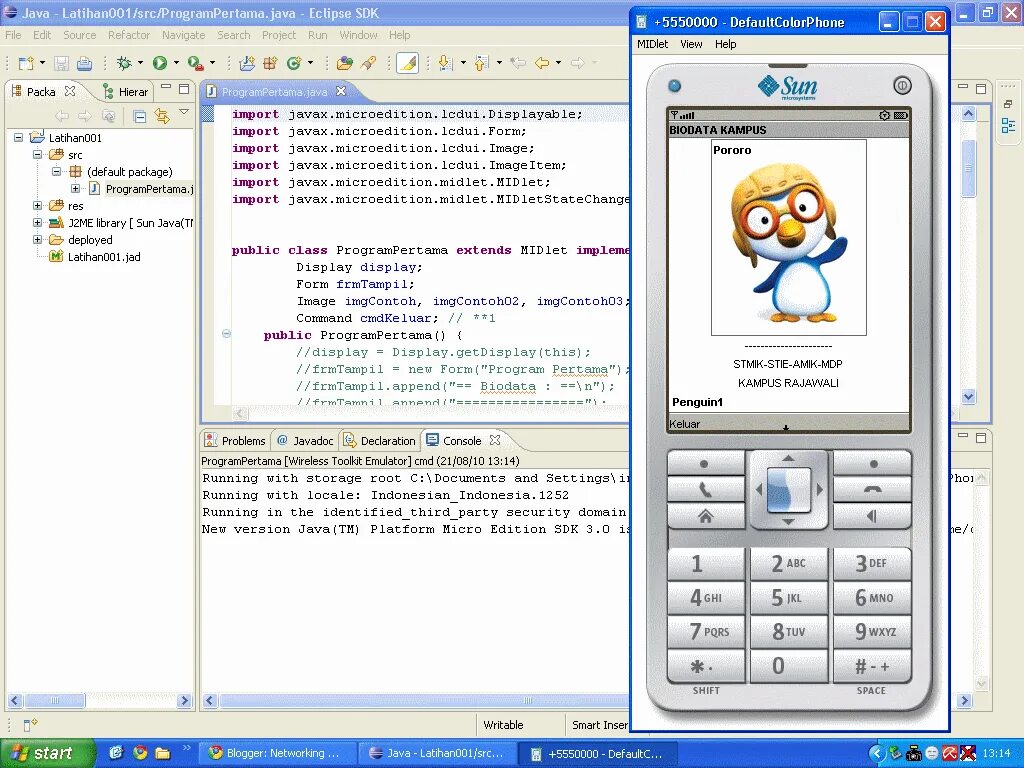Expand the ProgramPertama.java tree node
Viewport: 1024px width, 768px height.
pos(76,189)
